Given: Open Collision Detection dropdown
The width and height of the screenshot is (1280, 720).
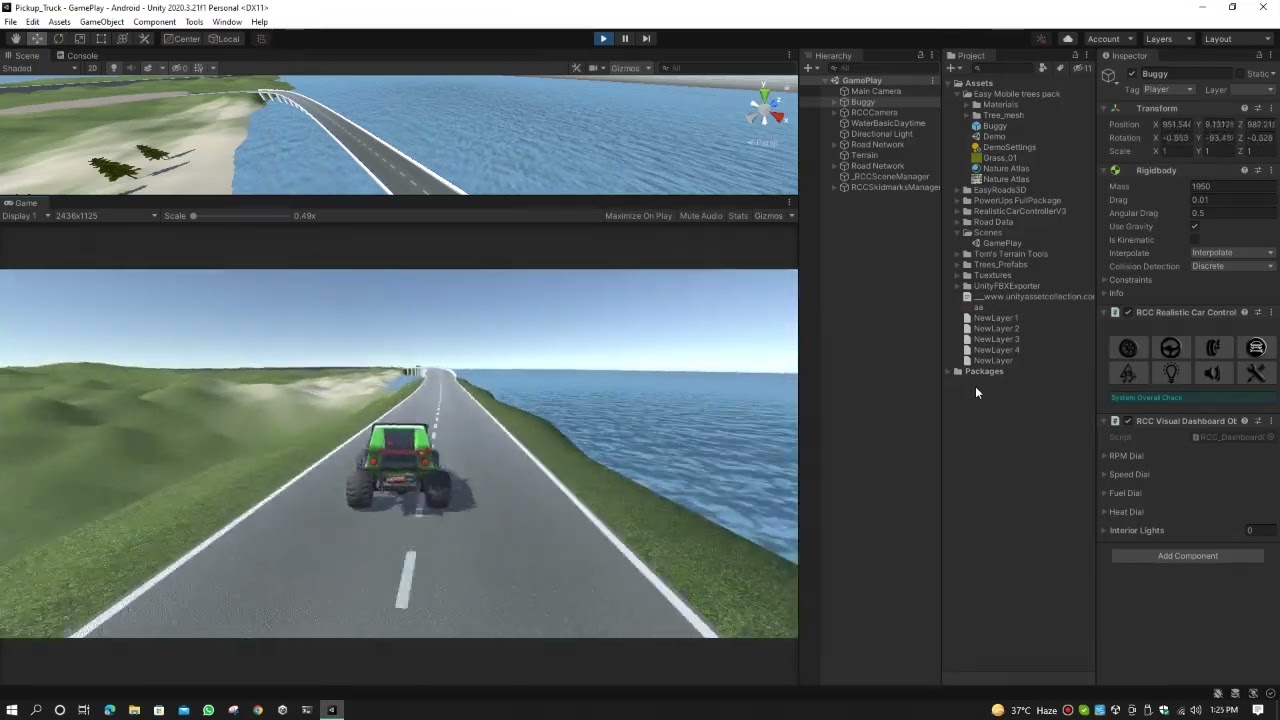Looking at the screenshot, I should pos(1233,266).
